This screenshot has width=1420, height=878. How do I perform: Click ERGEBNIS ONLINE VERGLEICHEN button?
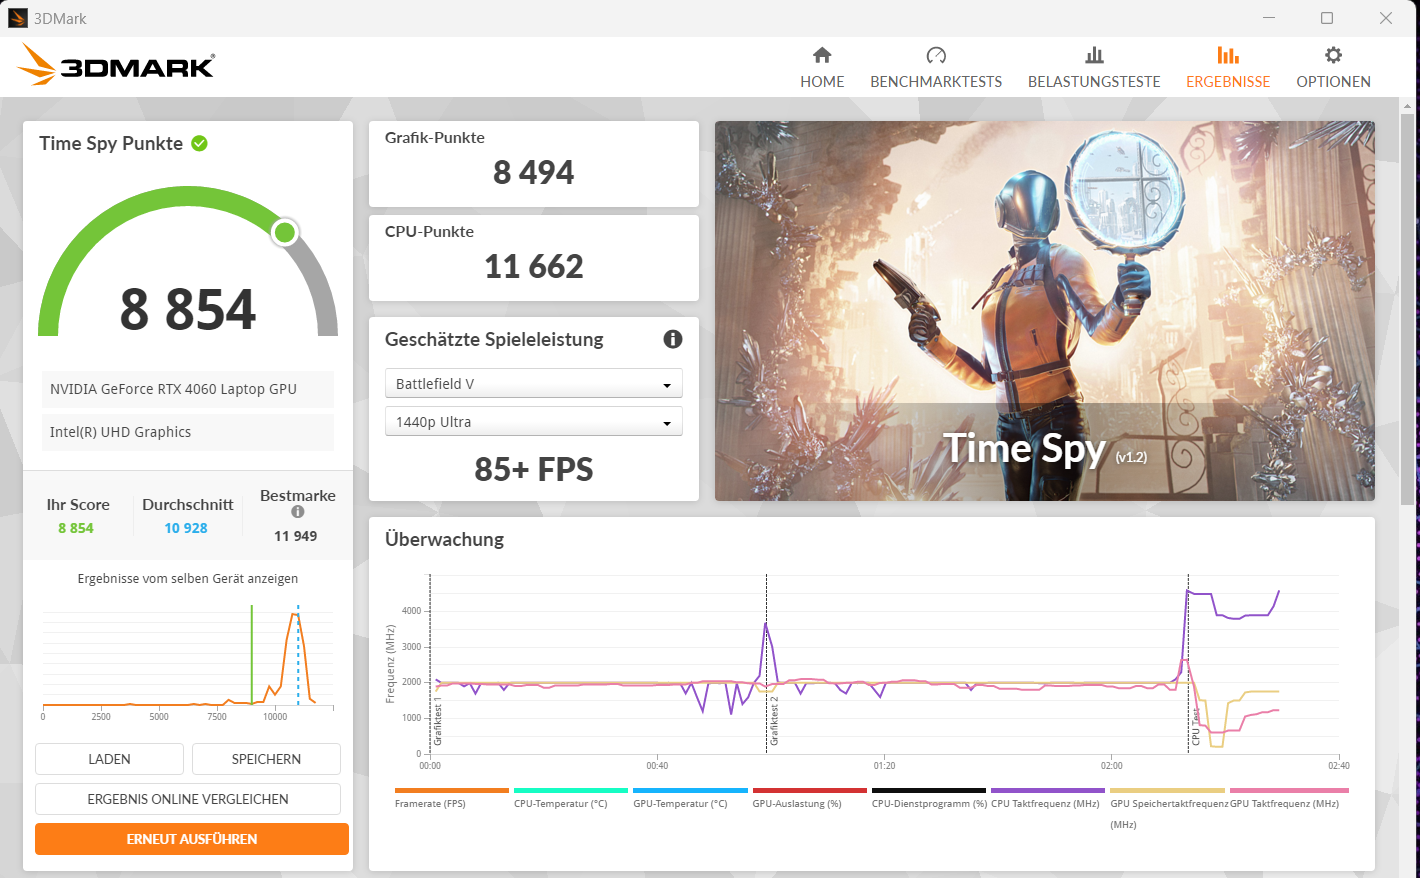pos(188,799)
